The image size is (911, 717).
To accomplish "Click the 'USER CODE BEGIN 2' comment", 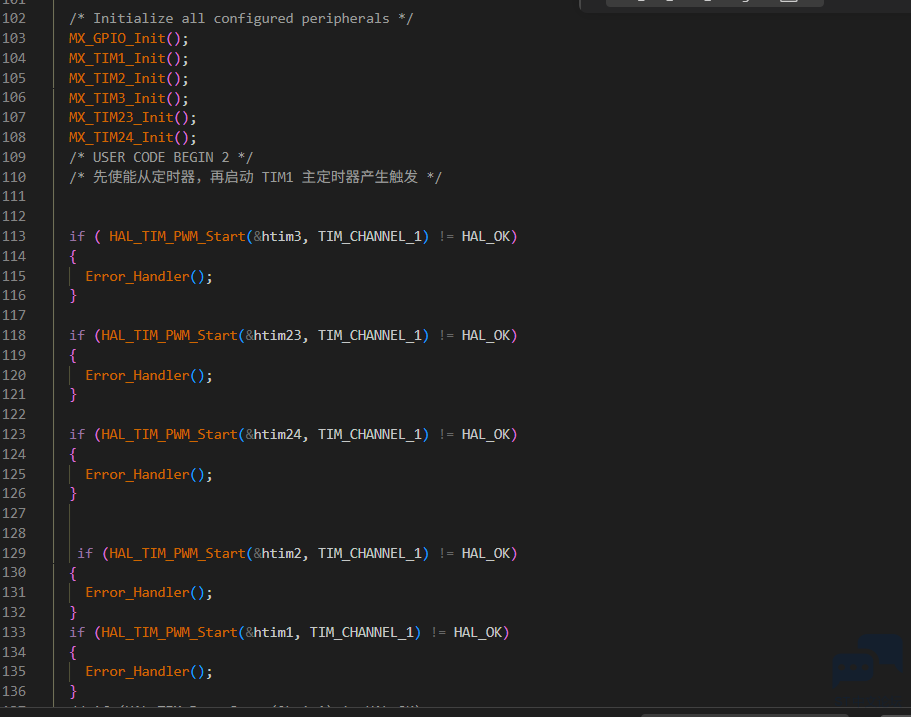I will point(161,157).
